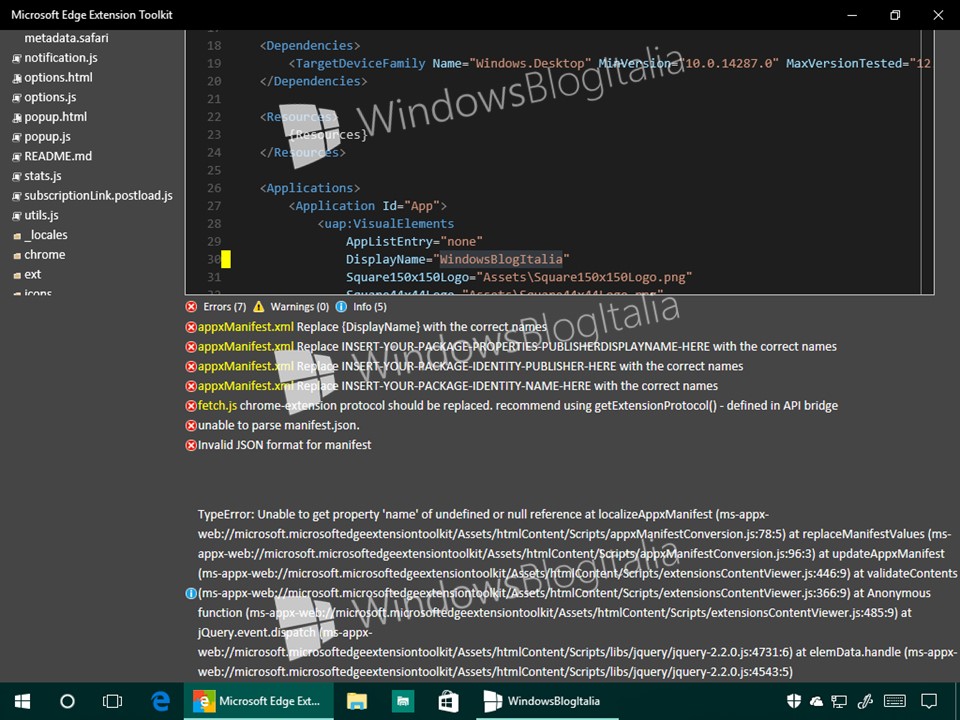The width and height of the screenshot is (960, 720).
Task: Open appxManifest.xml link for PUBLISHERDISPLAYNAME error
Action: coord(246,347)
